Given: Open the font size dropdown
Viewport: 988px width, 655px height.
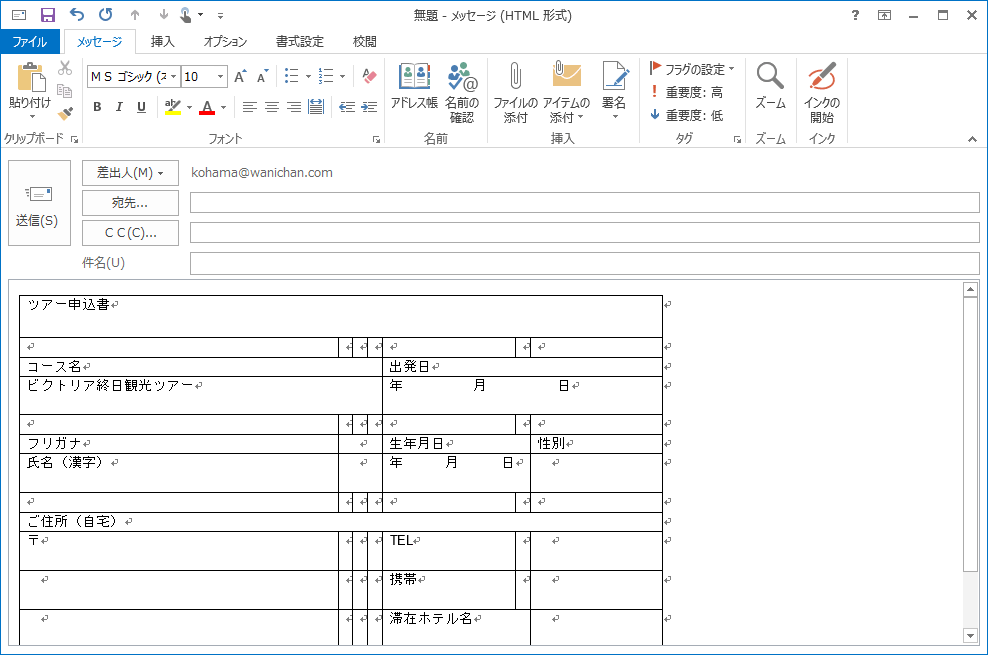Looking at the screenshot, I should [x=220, y=76].
